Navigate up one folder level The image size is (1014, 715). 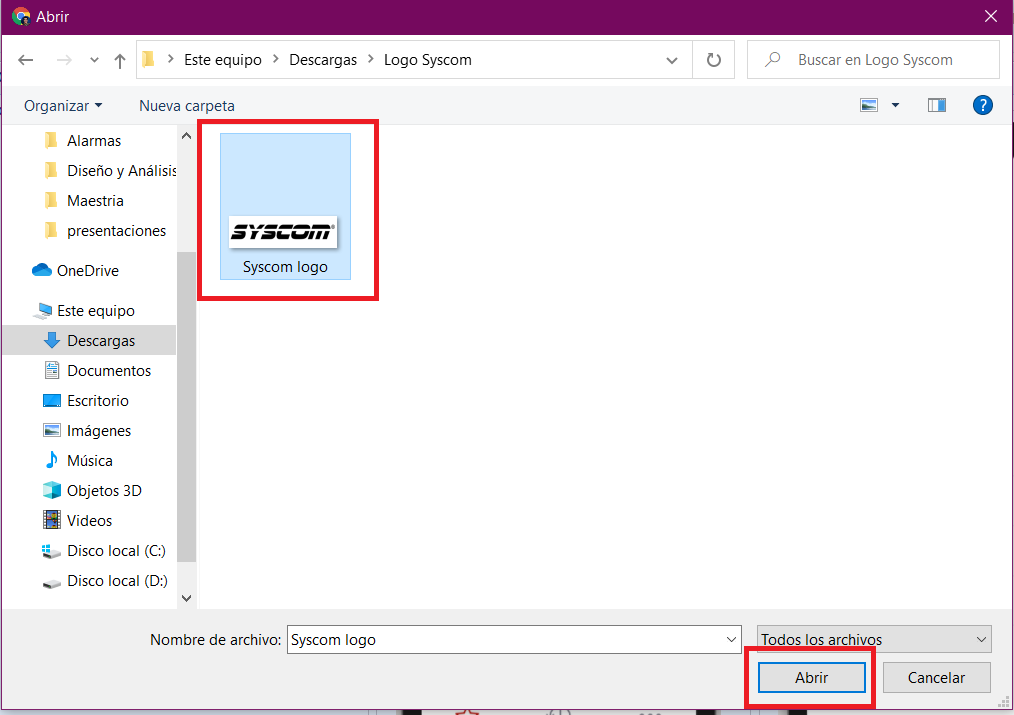coord(120,61)
